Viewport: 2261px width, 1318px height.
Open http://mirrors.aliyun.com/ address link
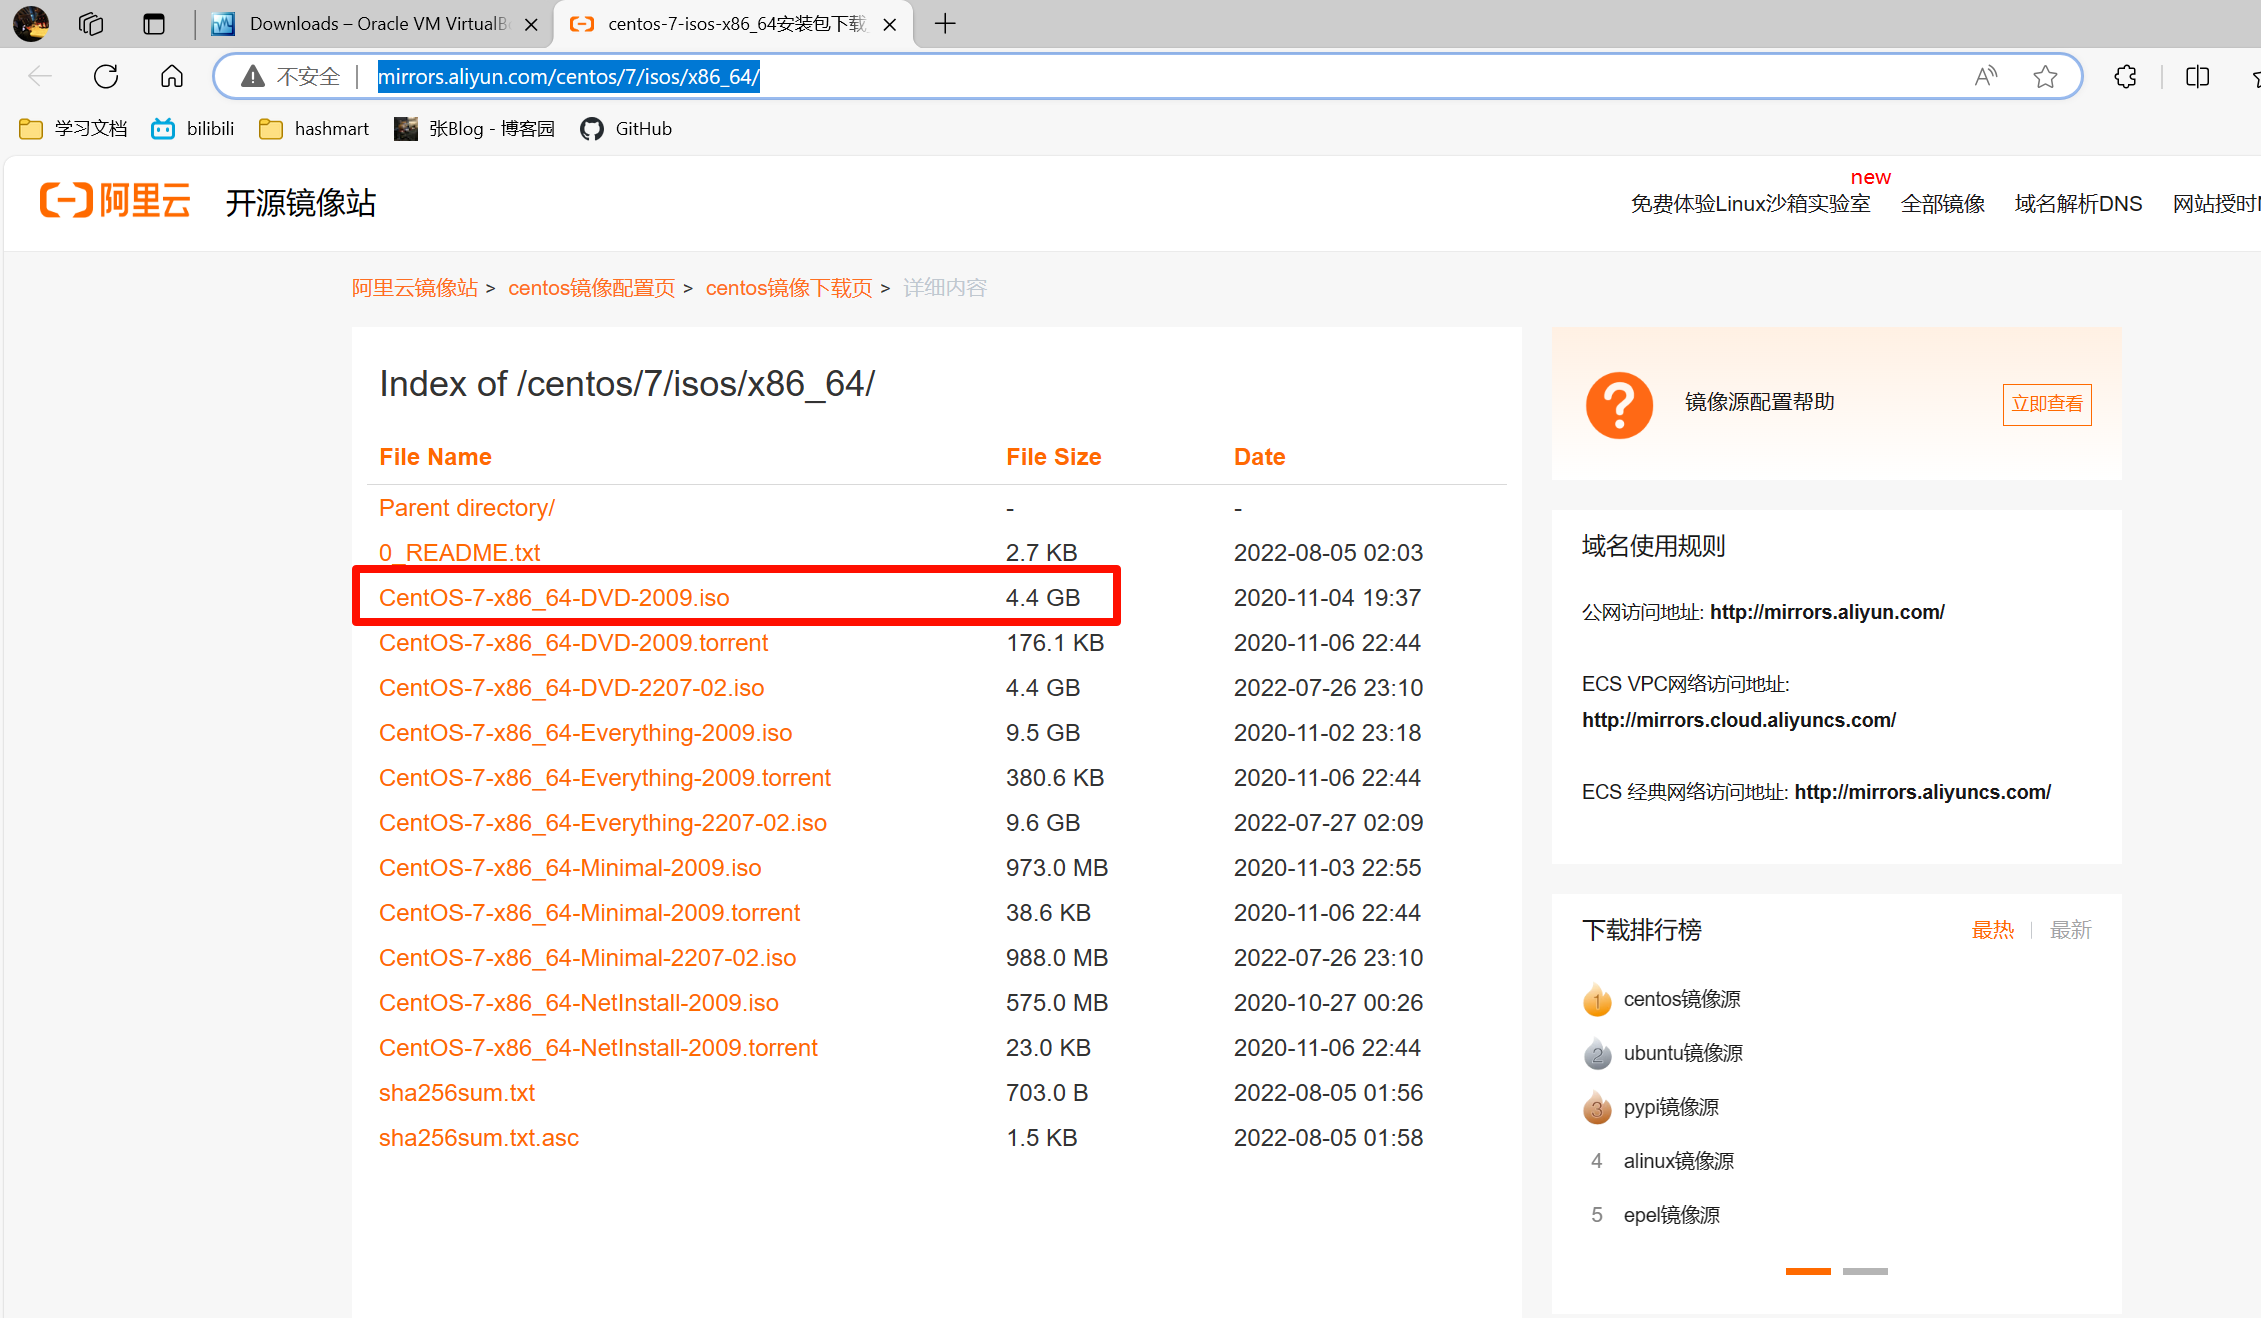tap(1827, 612)
